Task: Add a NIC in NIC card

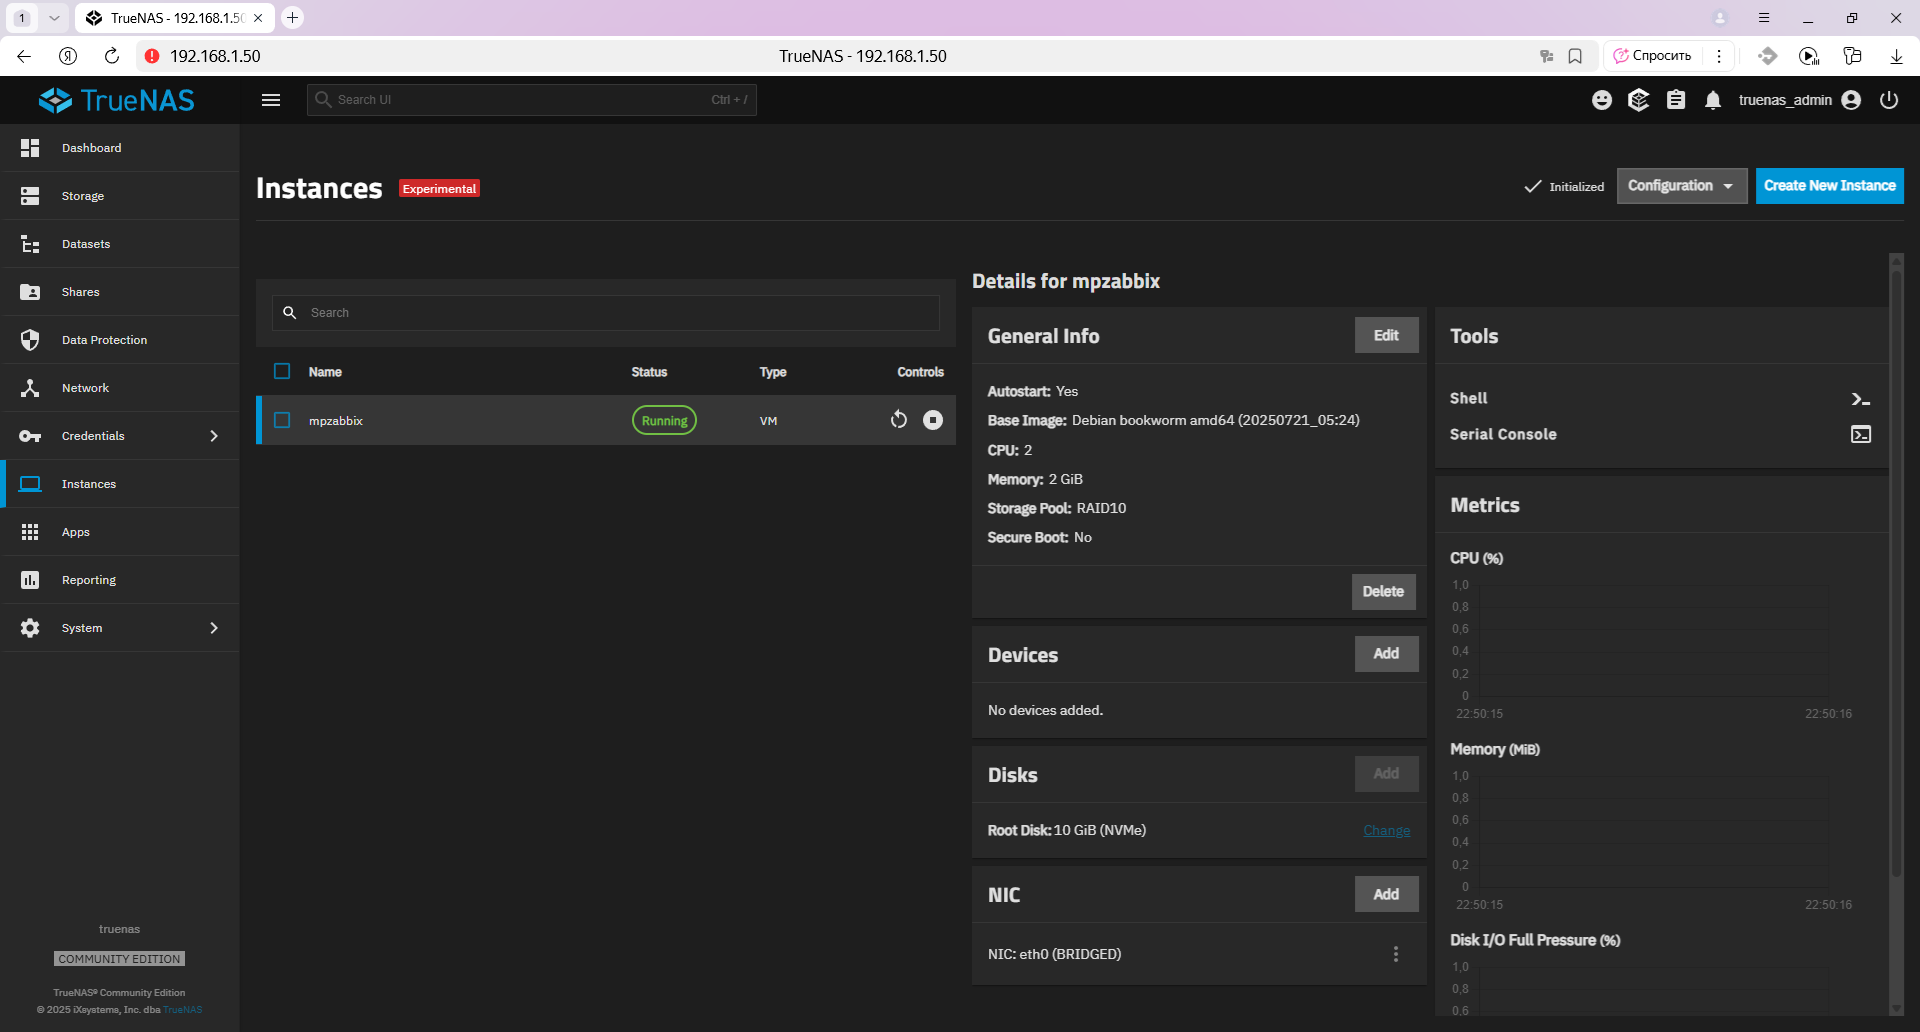Action: [1386, 895]
